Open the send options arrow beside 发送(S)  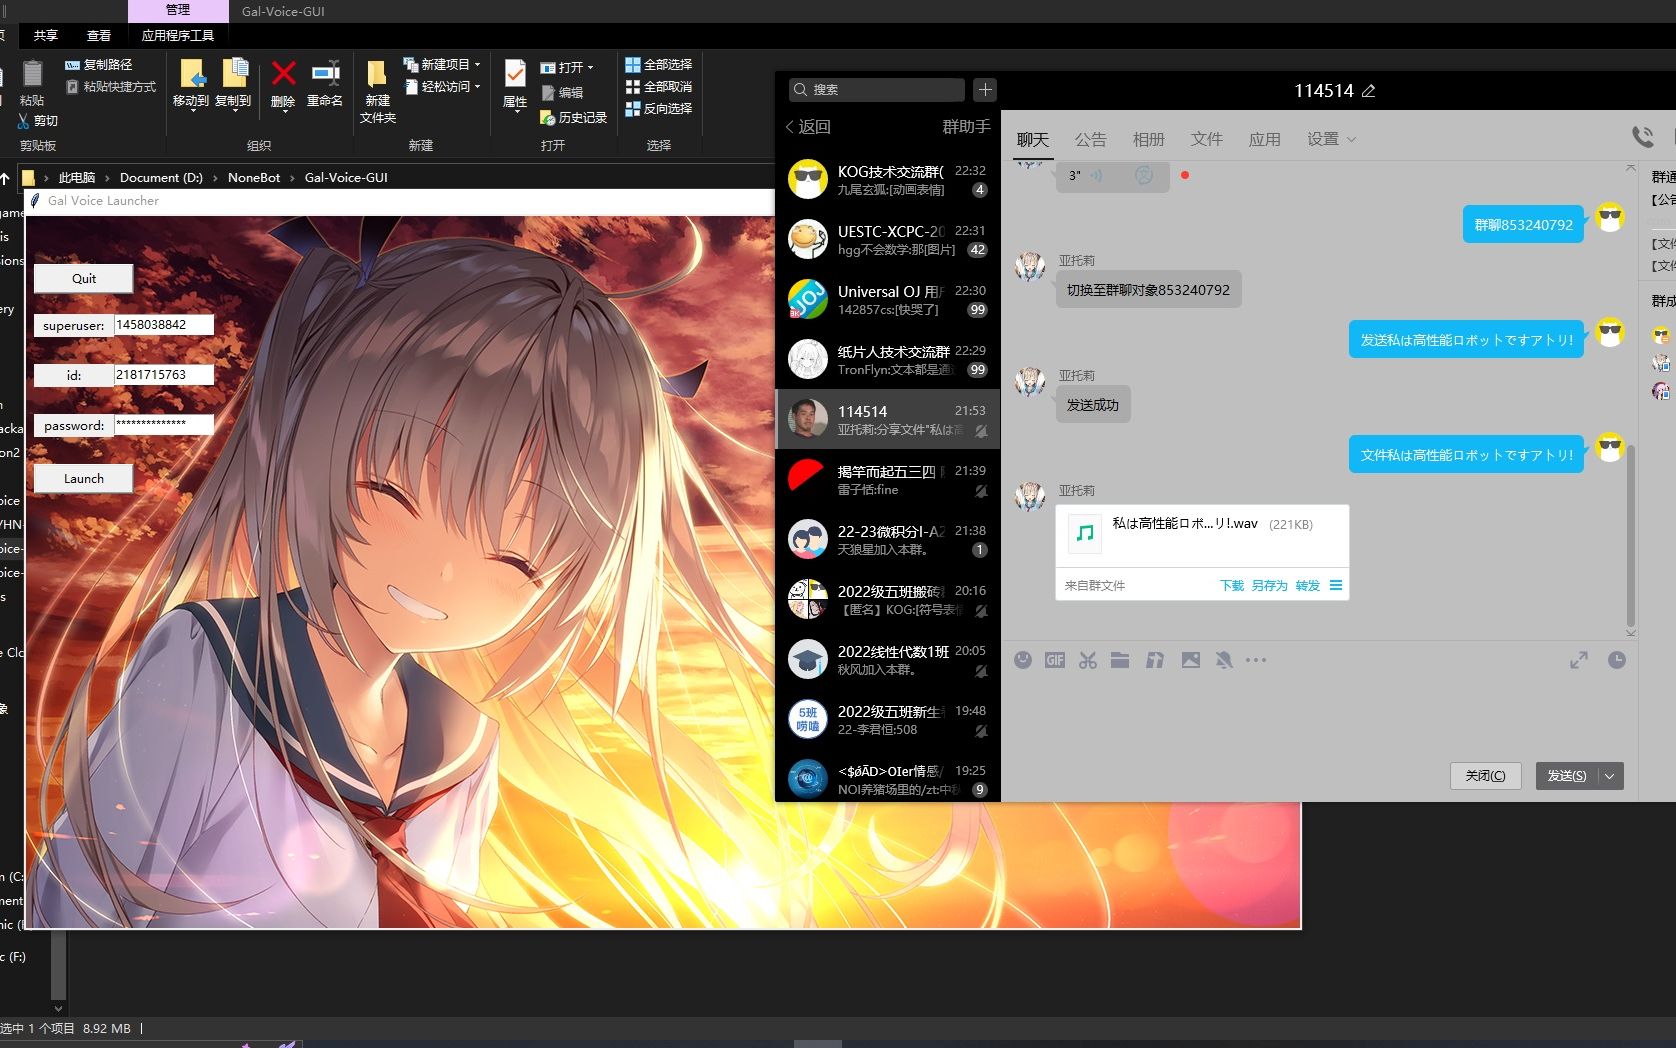click(1609, 775)
